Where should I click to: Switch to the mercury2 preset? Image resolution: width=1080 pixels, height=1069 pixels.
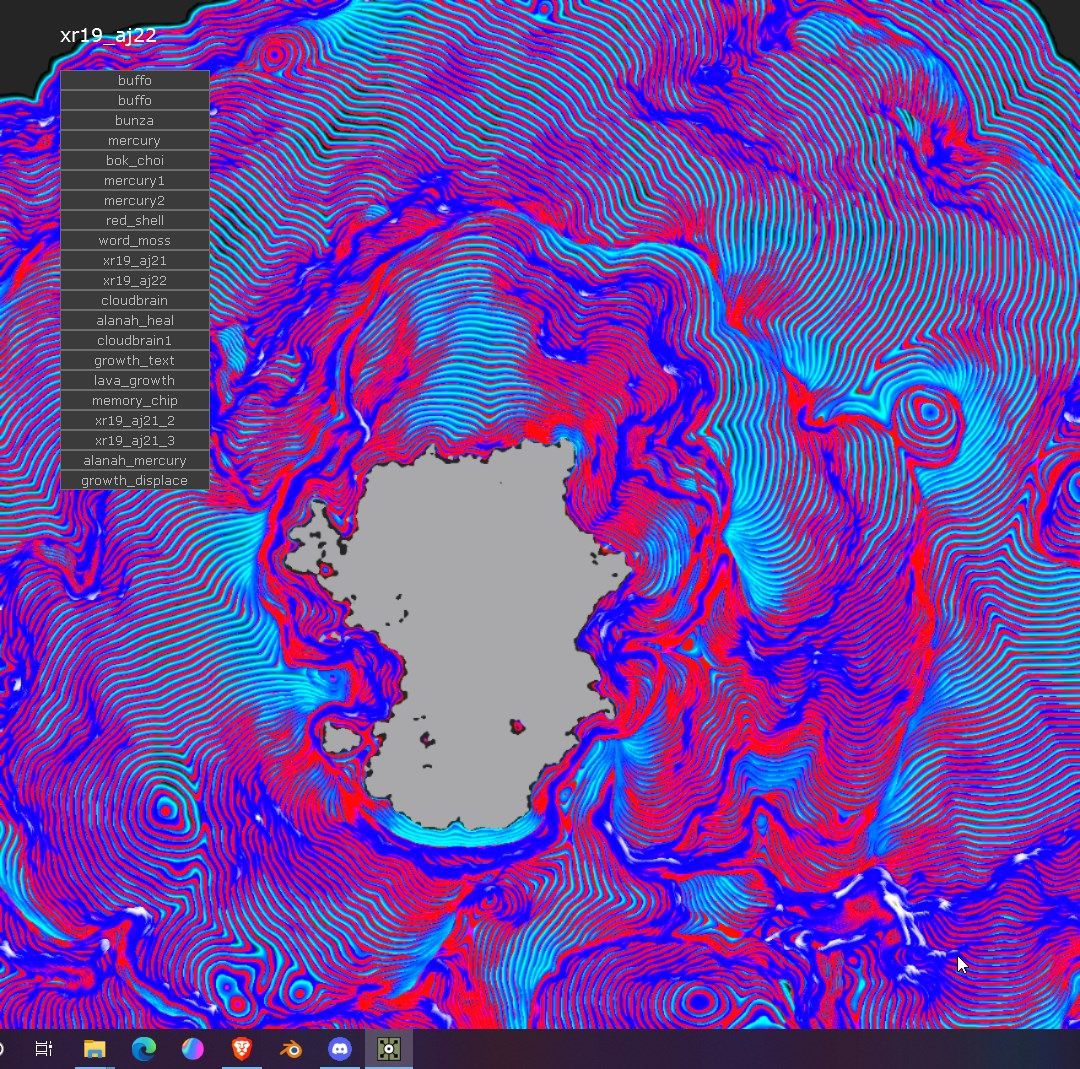pos(135,200)
